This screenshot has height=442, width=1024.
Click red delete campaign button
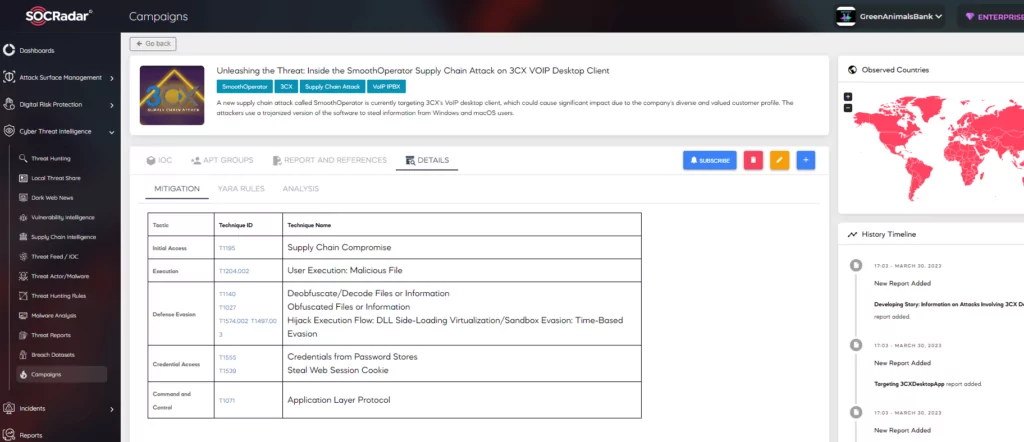pos(753,161)
